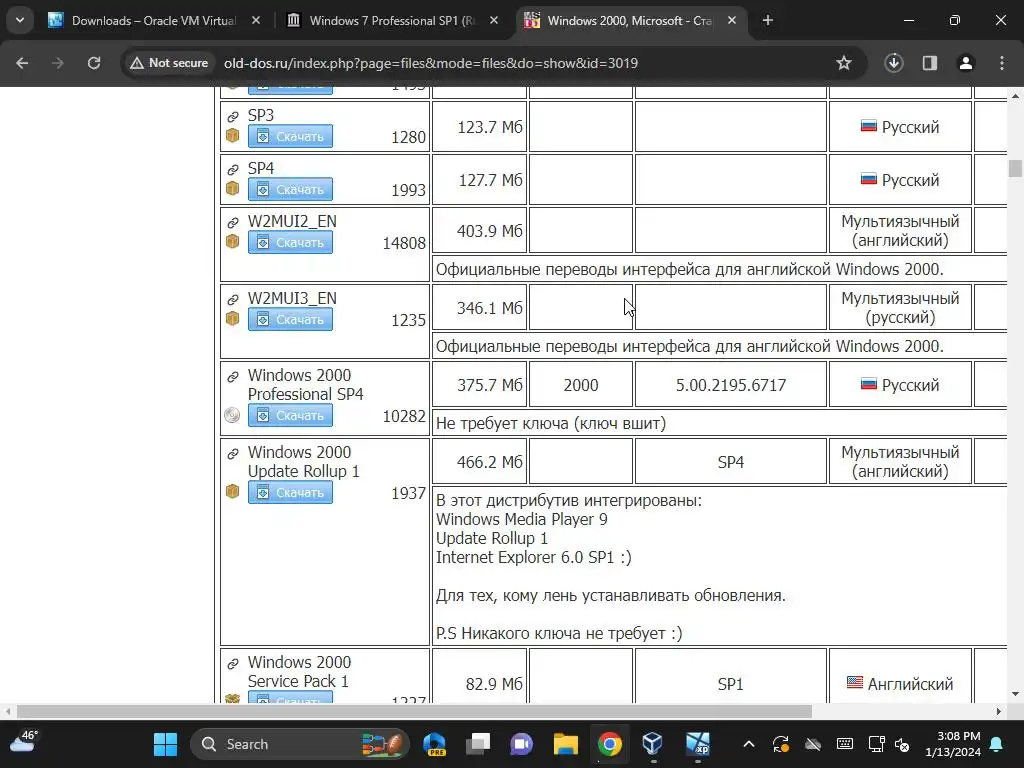Click package icon in Update Rollup 1 row
The width and height of the screenshot is (1024, 768).
(x=232, y=491)
